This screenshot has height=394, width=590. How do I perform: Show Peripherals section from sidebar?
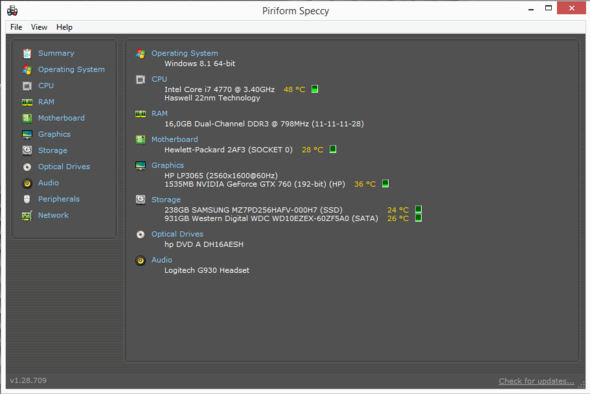[59, 199]
